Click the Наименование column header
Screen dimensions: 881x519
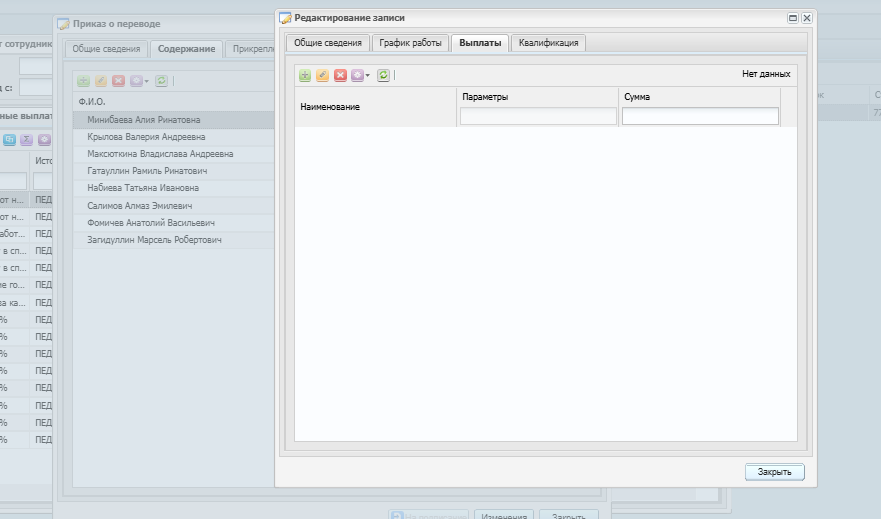click(375, 107)
